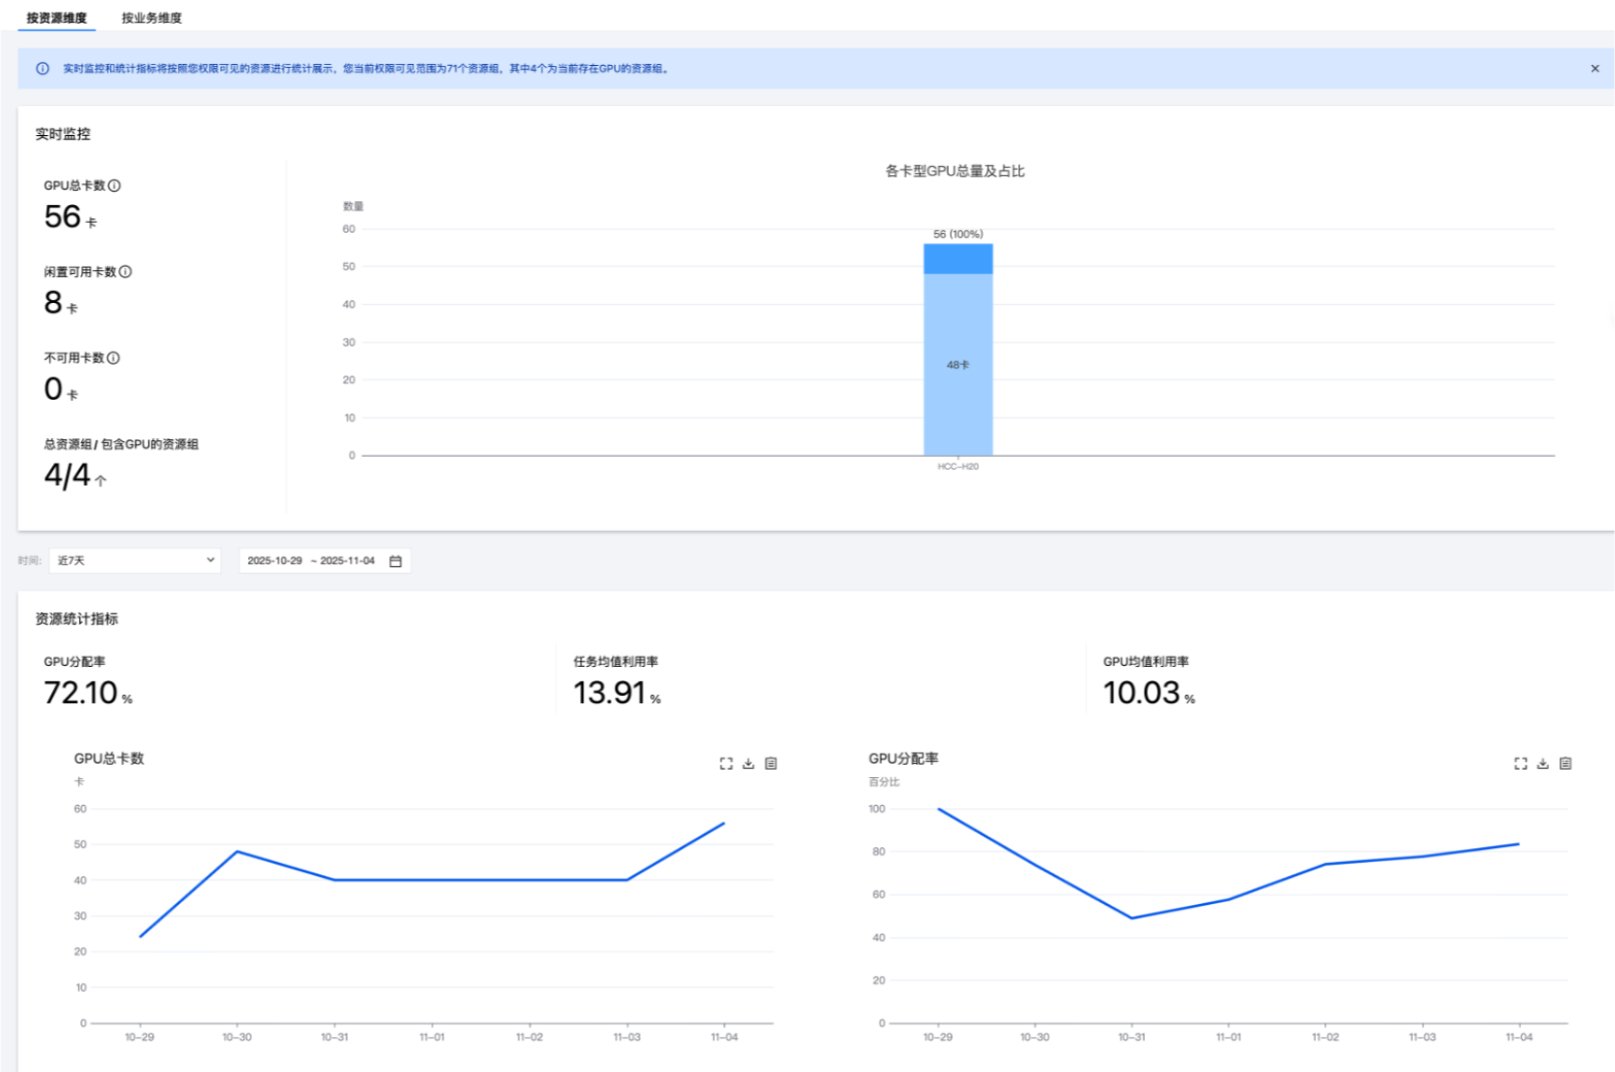Download the GPU分配率 chart image
The image size is (1615, 1072).
coord(1543,763)
